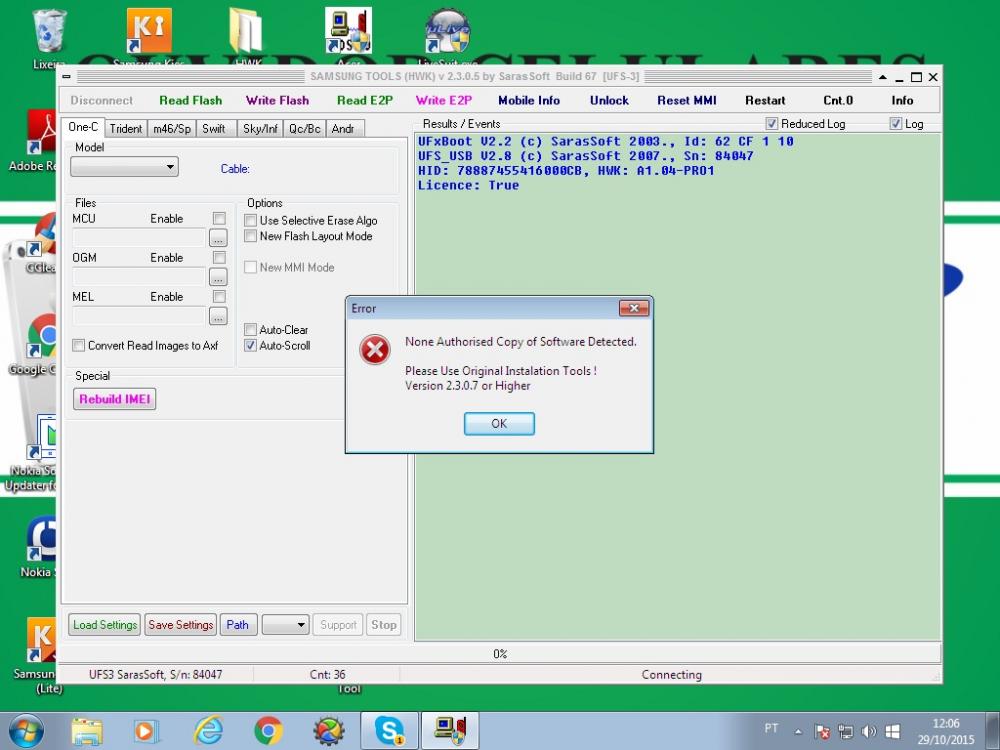Uncheck the Reduced Log checkbox
1000x750 pixels.
(x=772, y=124)
